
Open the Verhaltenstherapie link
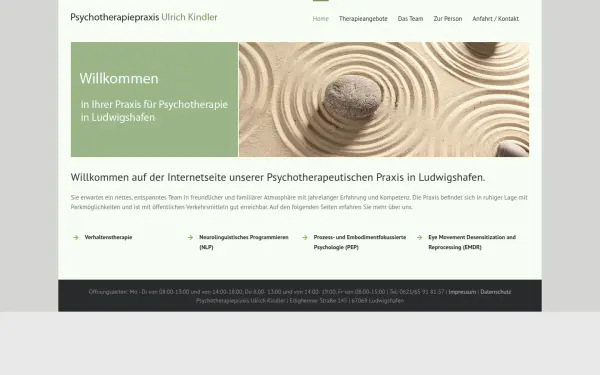coord(108,237)
